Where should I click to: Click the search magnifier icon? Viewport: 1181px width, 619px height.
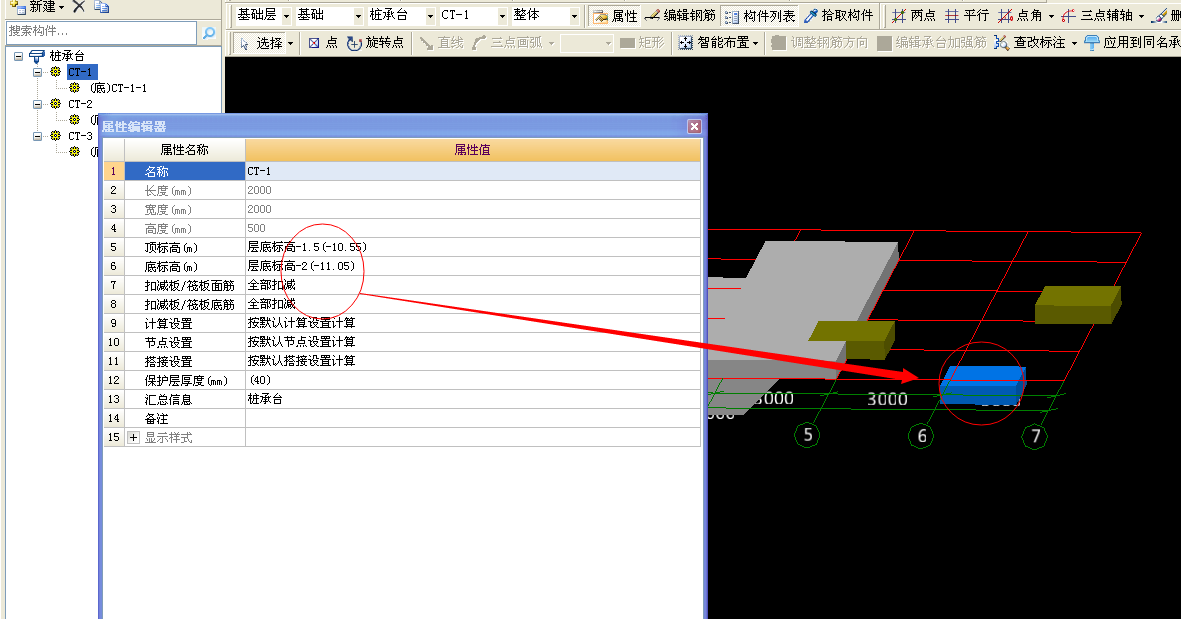pyautogui.click(x=209, y=32)
